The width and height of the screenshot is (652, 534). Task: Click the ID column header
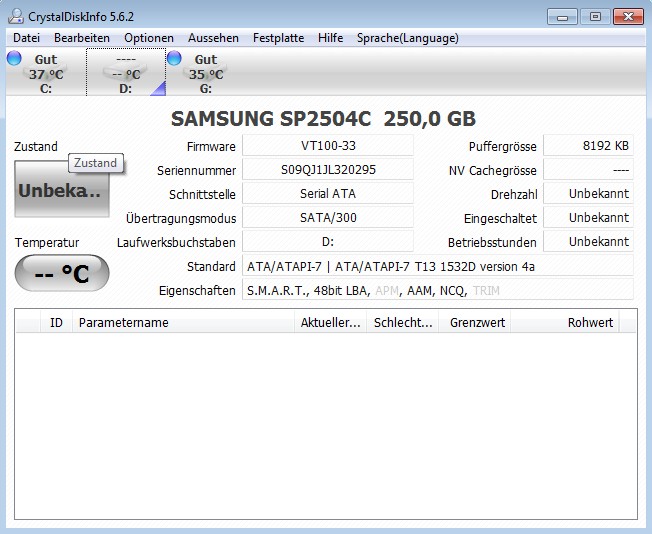point(57,322)
